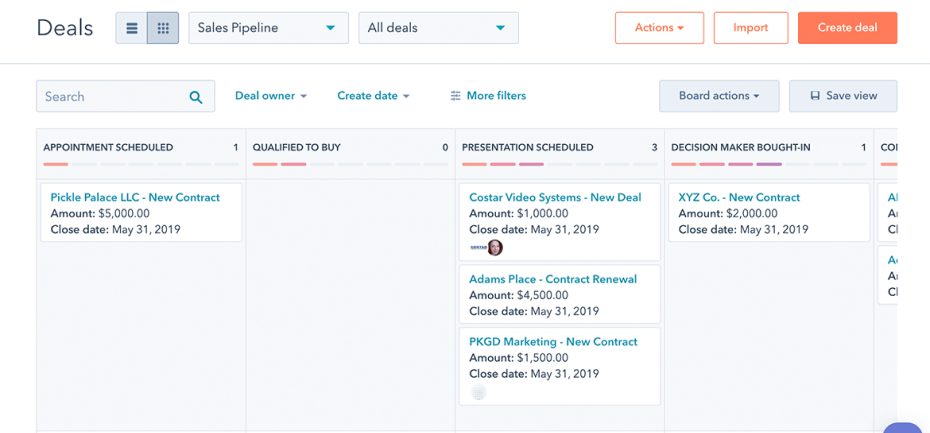Open the Board actions menu

(x=718, y=96)
